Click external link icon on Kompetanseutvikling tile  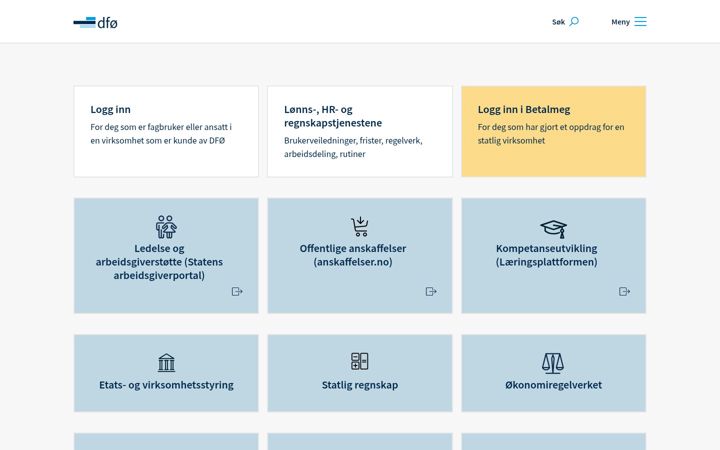624,292
